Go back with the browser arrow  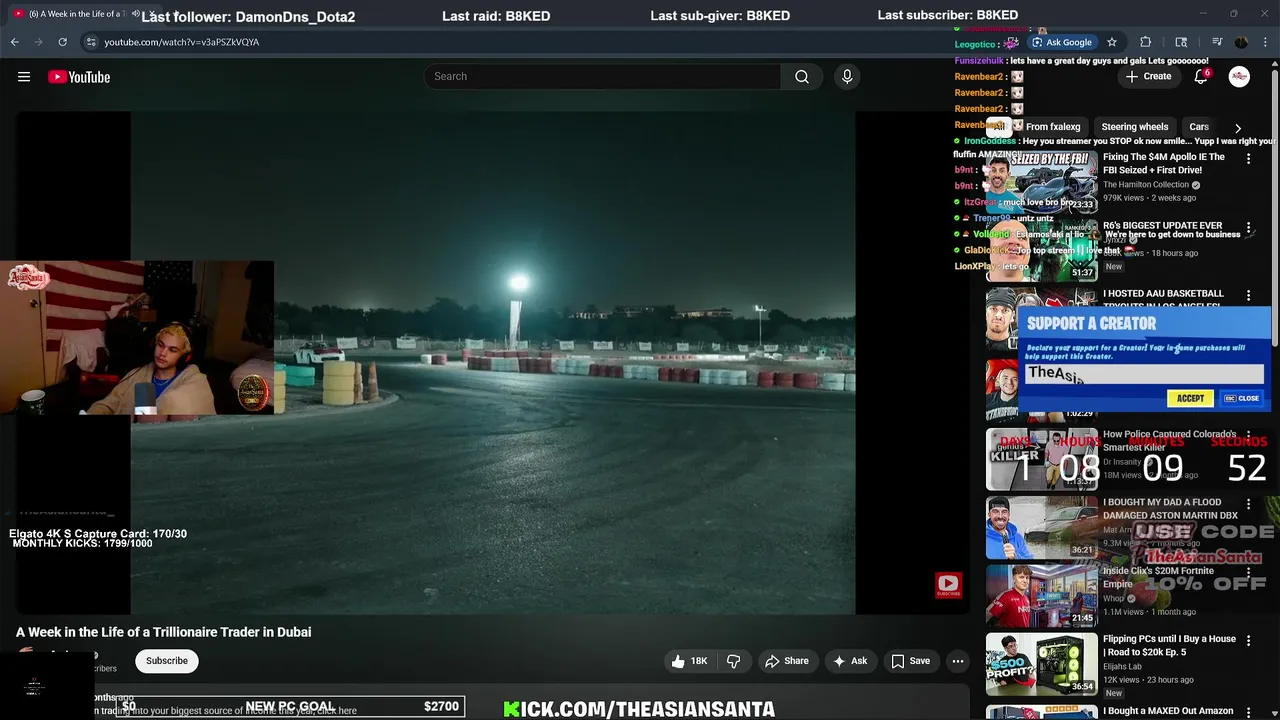point(15,42)
